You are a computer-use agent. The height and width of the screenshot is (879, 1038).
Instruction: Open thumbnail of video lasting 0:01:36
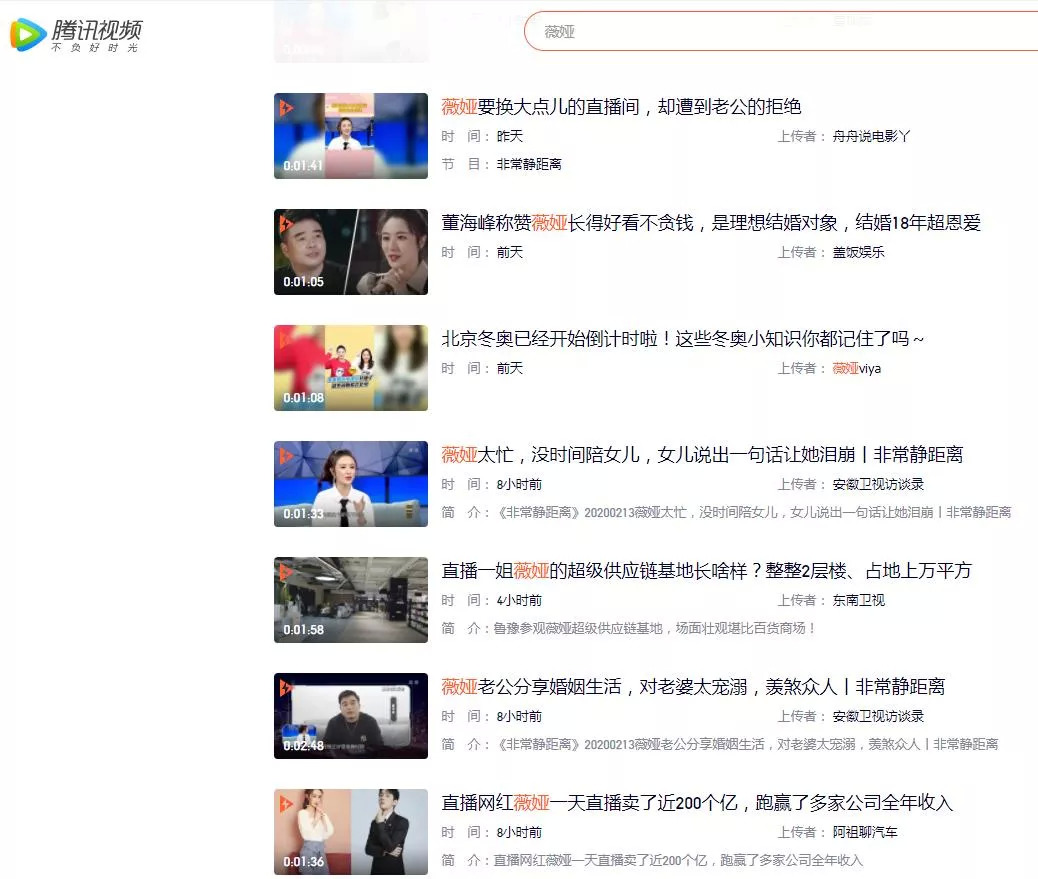[x=351, y=832]
